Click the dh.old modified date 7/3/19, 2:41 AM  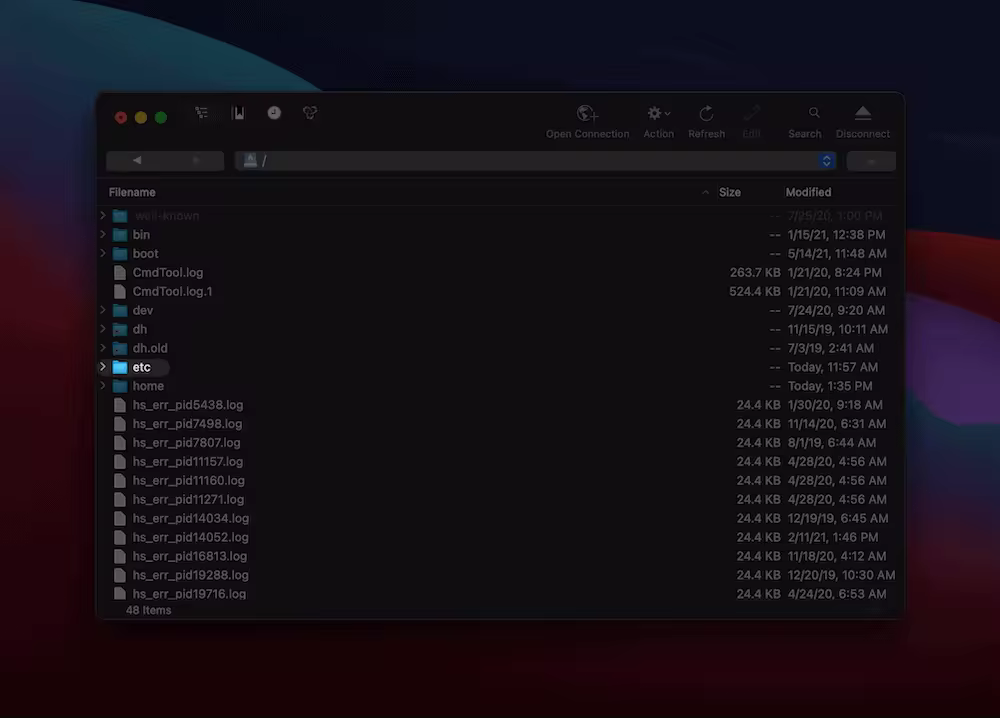(831, 348)
